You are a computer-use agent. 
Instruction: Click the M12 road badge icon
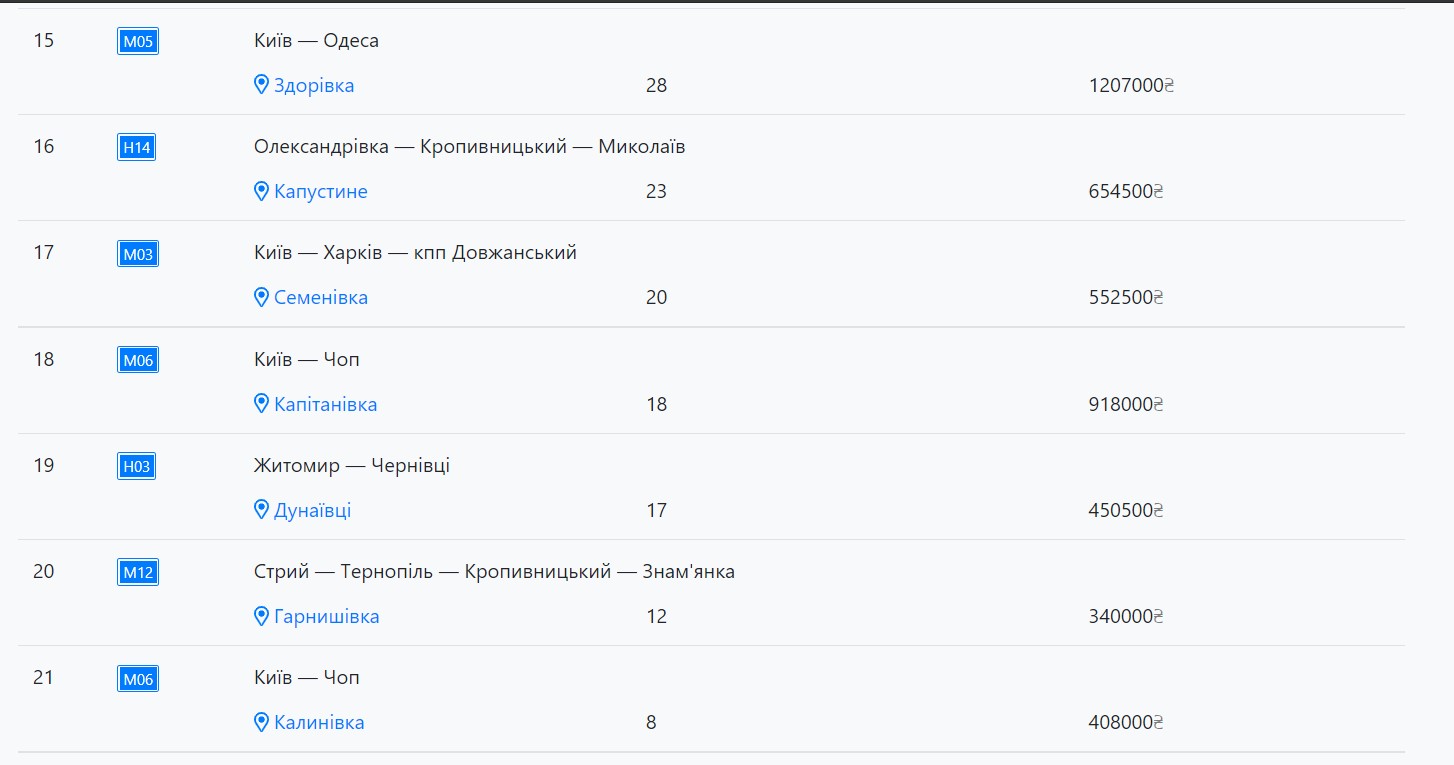(138, 572)
